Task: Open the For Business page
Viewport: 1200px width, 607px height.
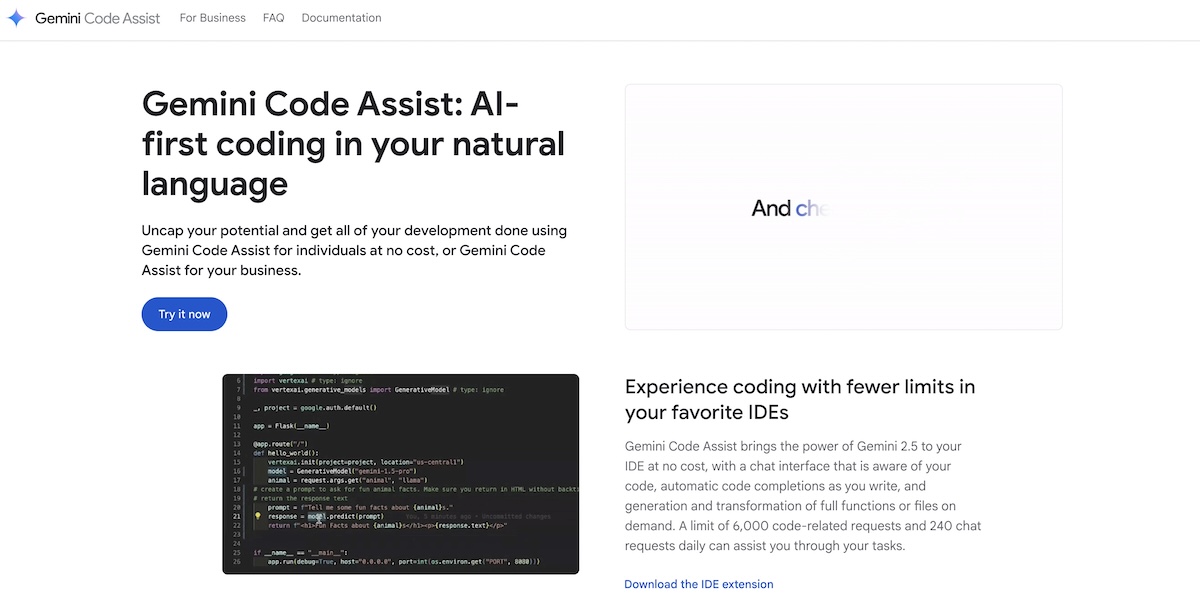Action: 212,18
